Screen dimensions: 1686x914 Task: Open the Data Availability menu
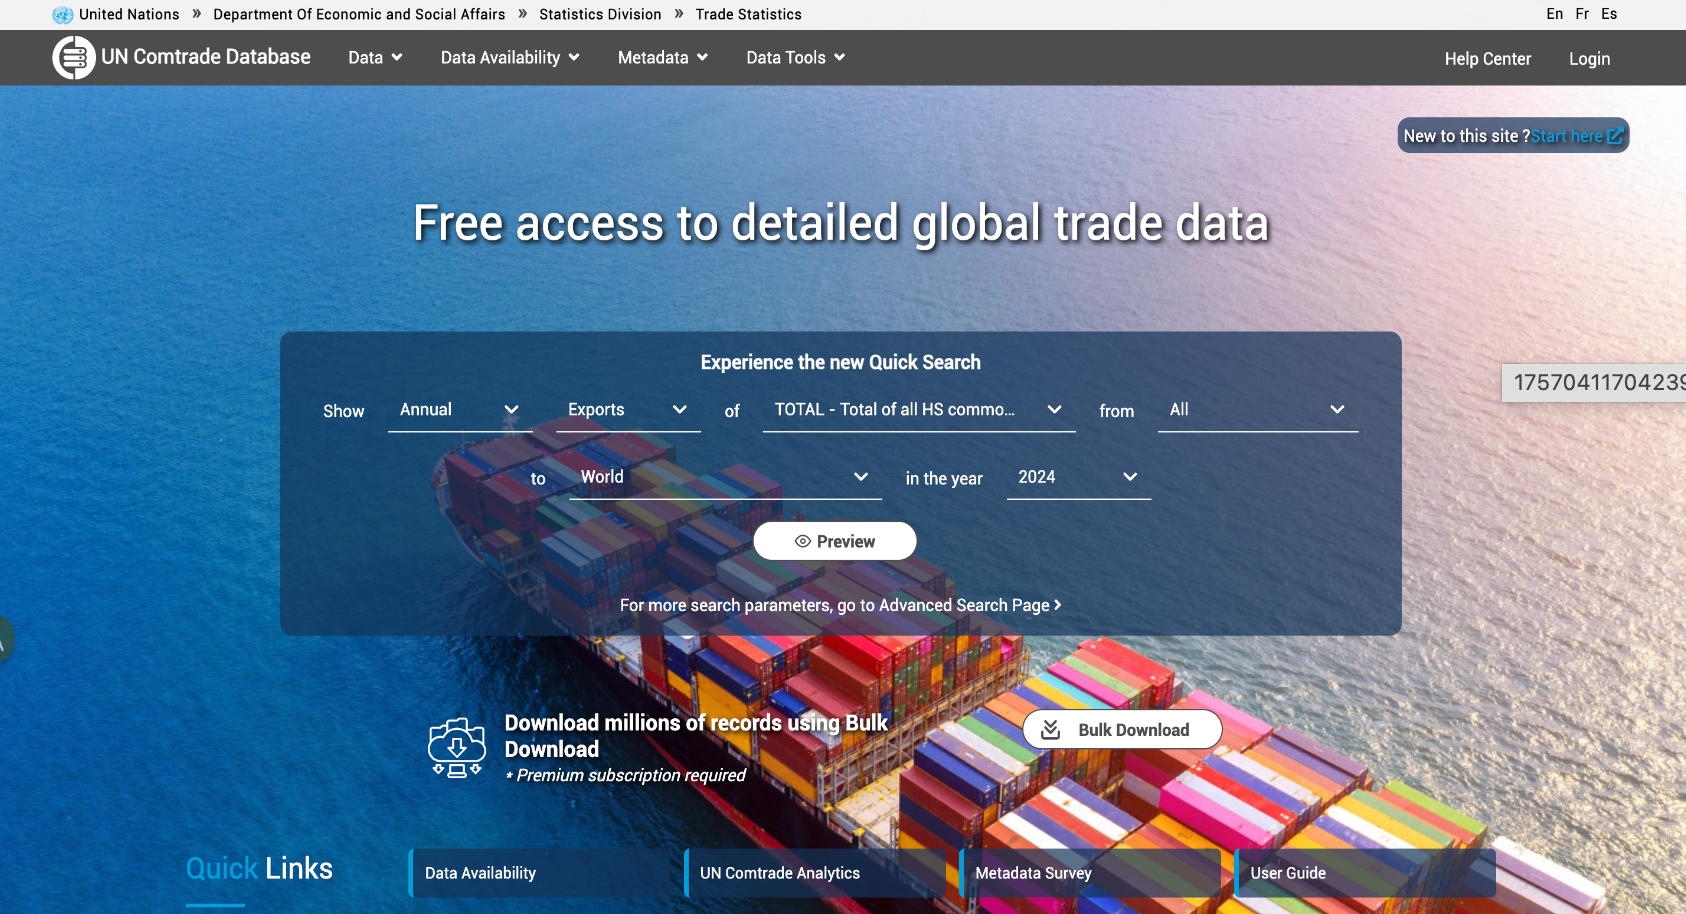tap(510, 58)
